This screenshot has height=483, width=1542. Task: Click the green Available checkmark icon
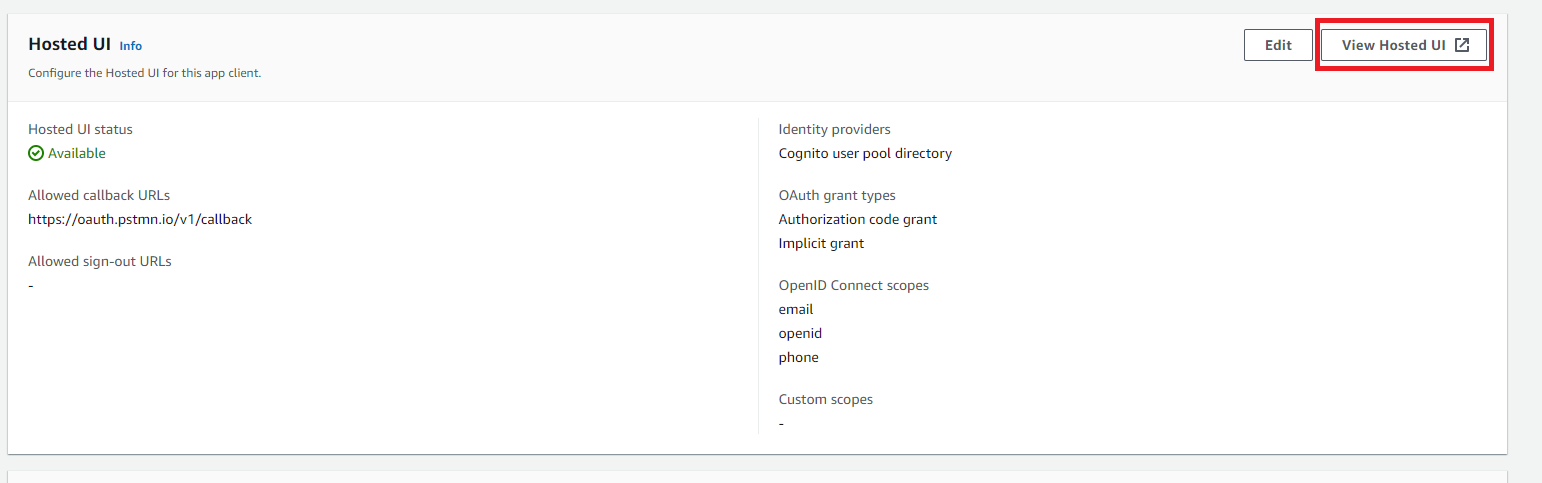(36, 153)
